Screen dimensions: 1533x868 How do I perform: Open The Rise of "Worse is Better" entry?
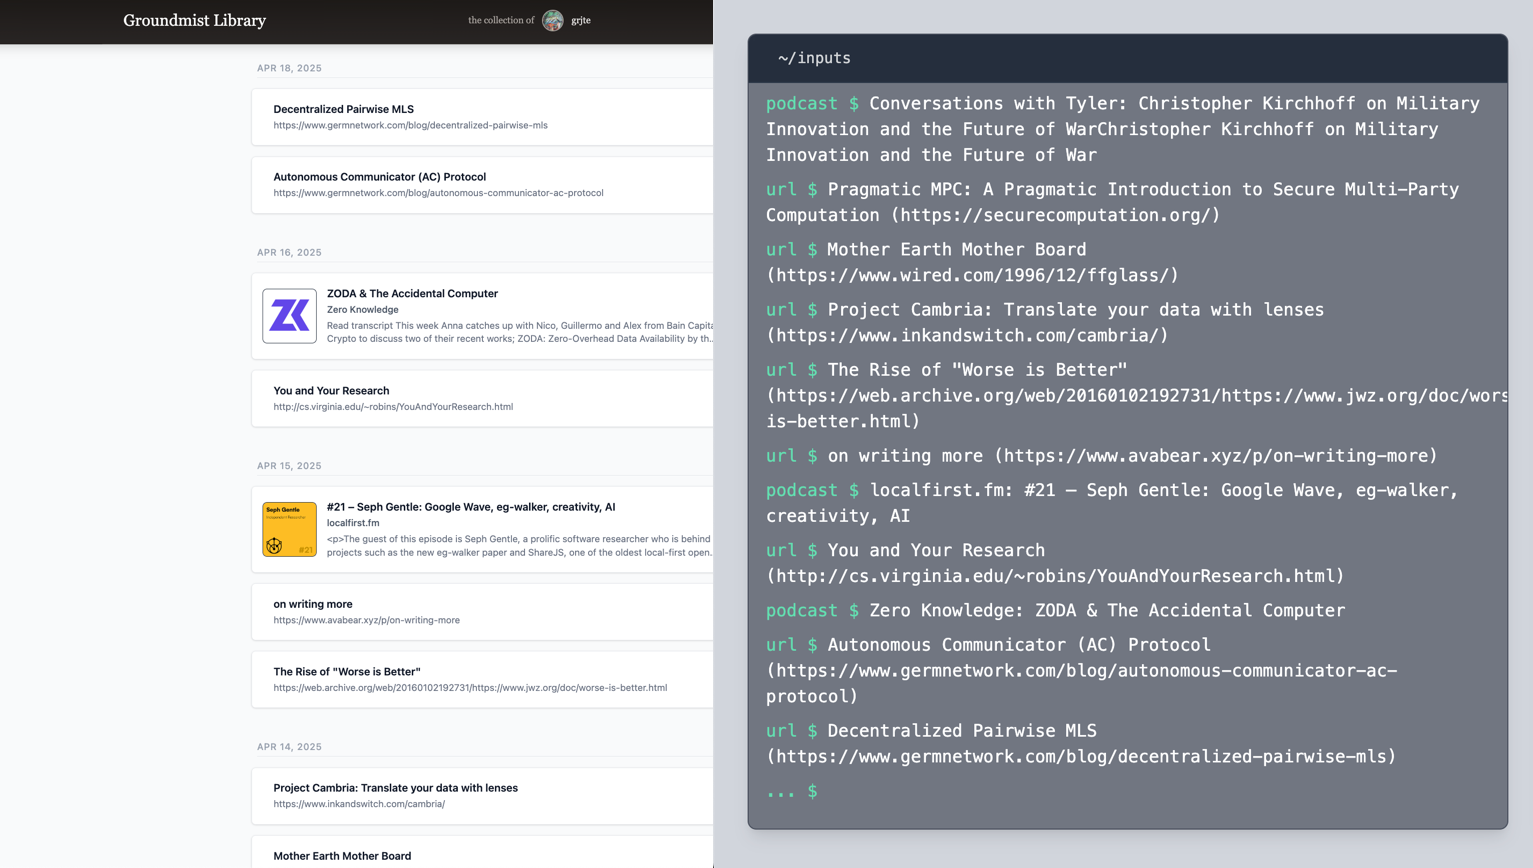346,672
